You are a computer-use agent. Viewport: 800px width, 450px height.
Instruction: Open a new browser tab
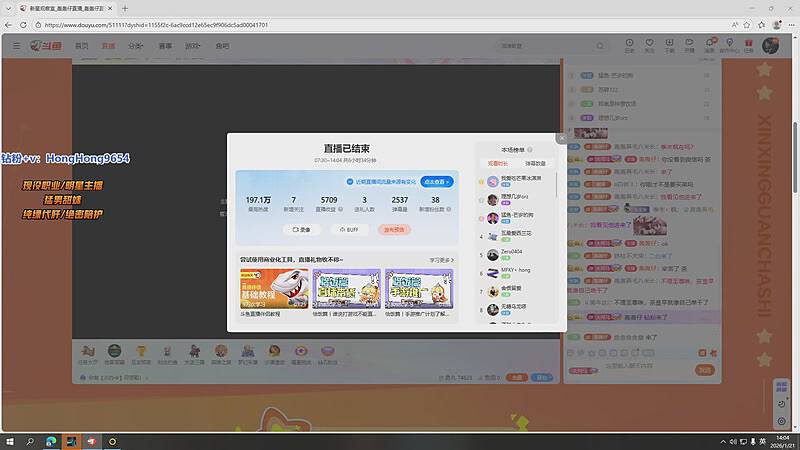click(x=125, y=8)
